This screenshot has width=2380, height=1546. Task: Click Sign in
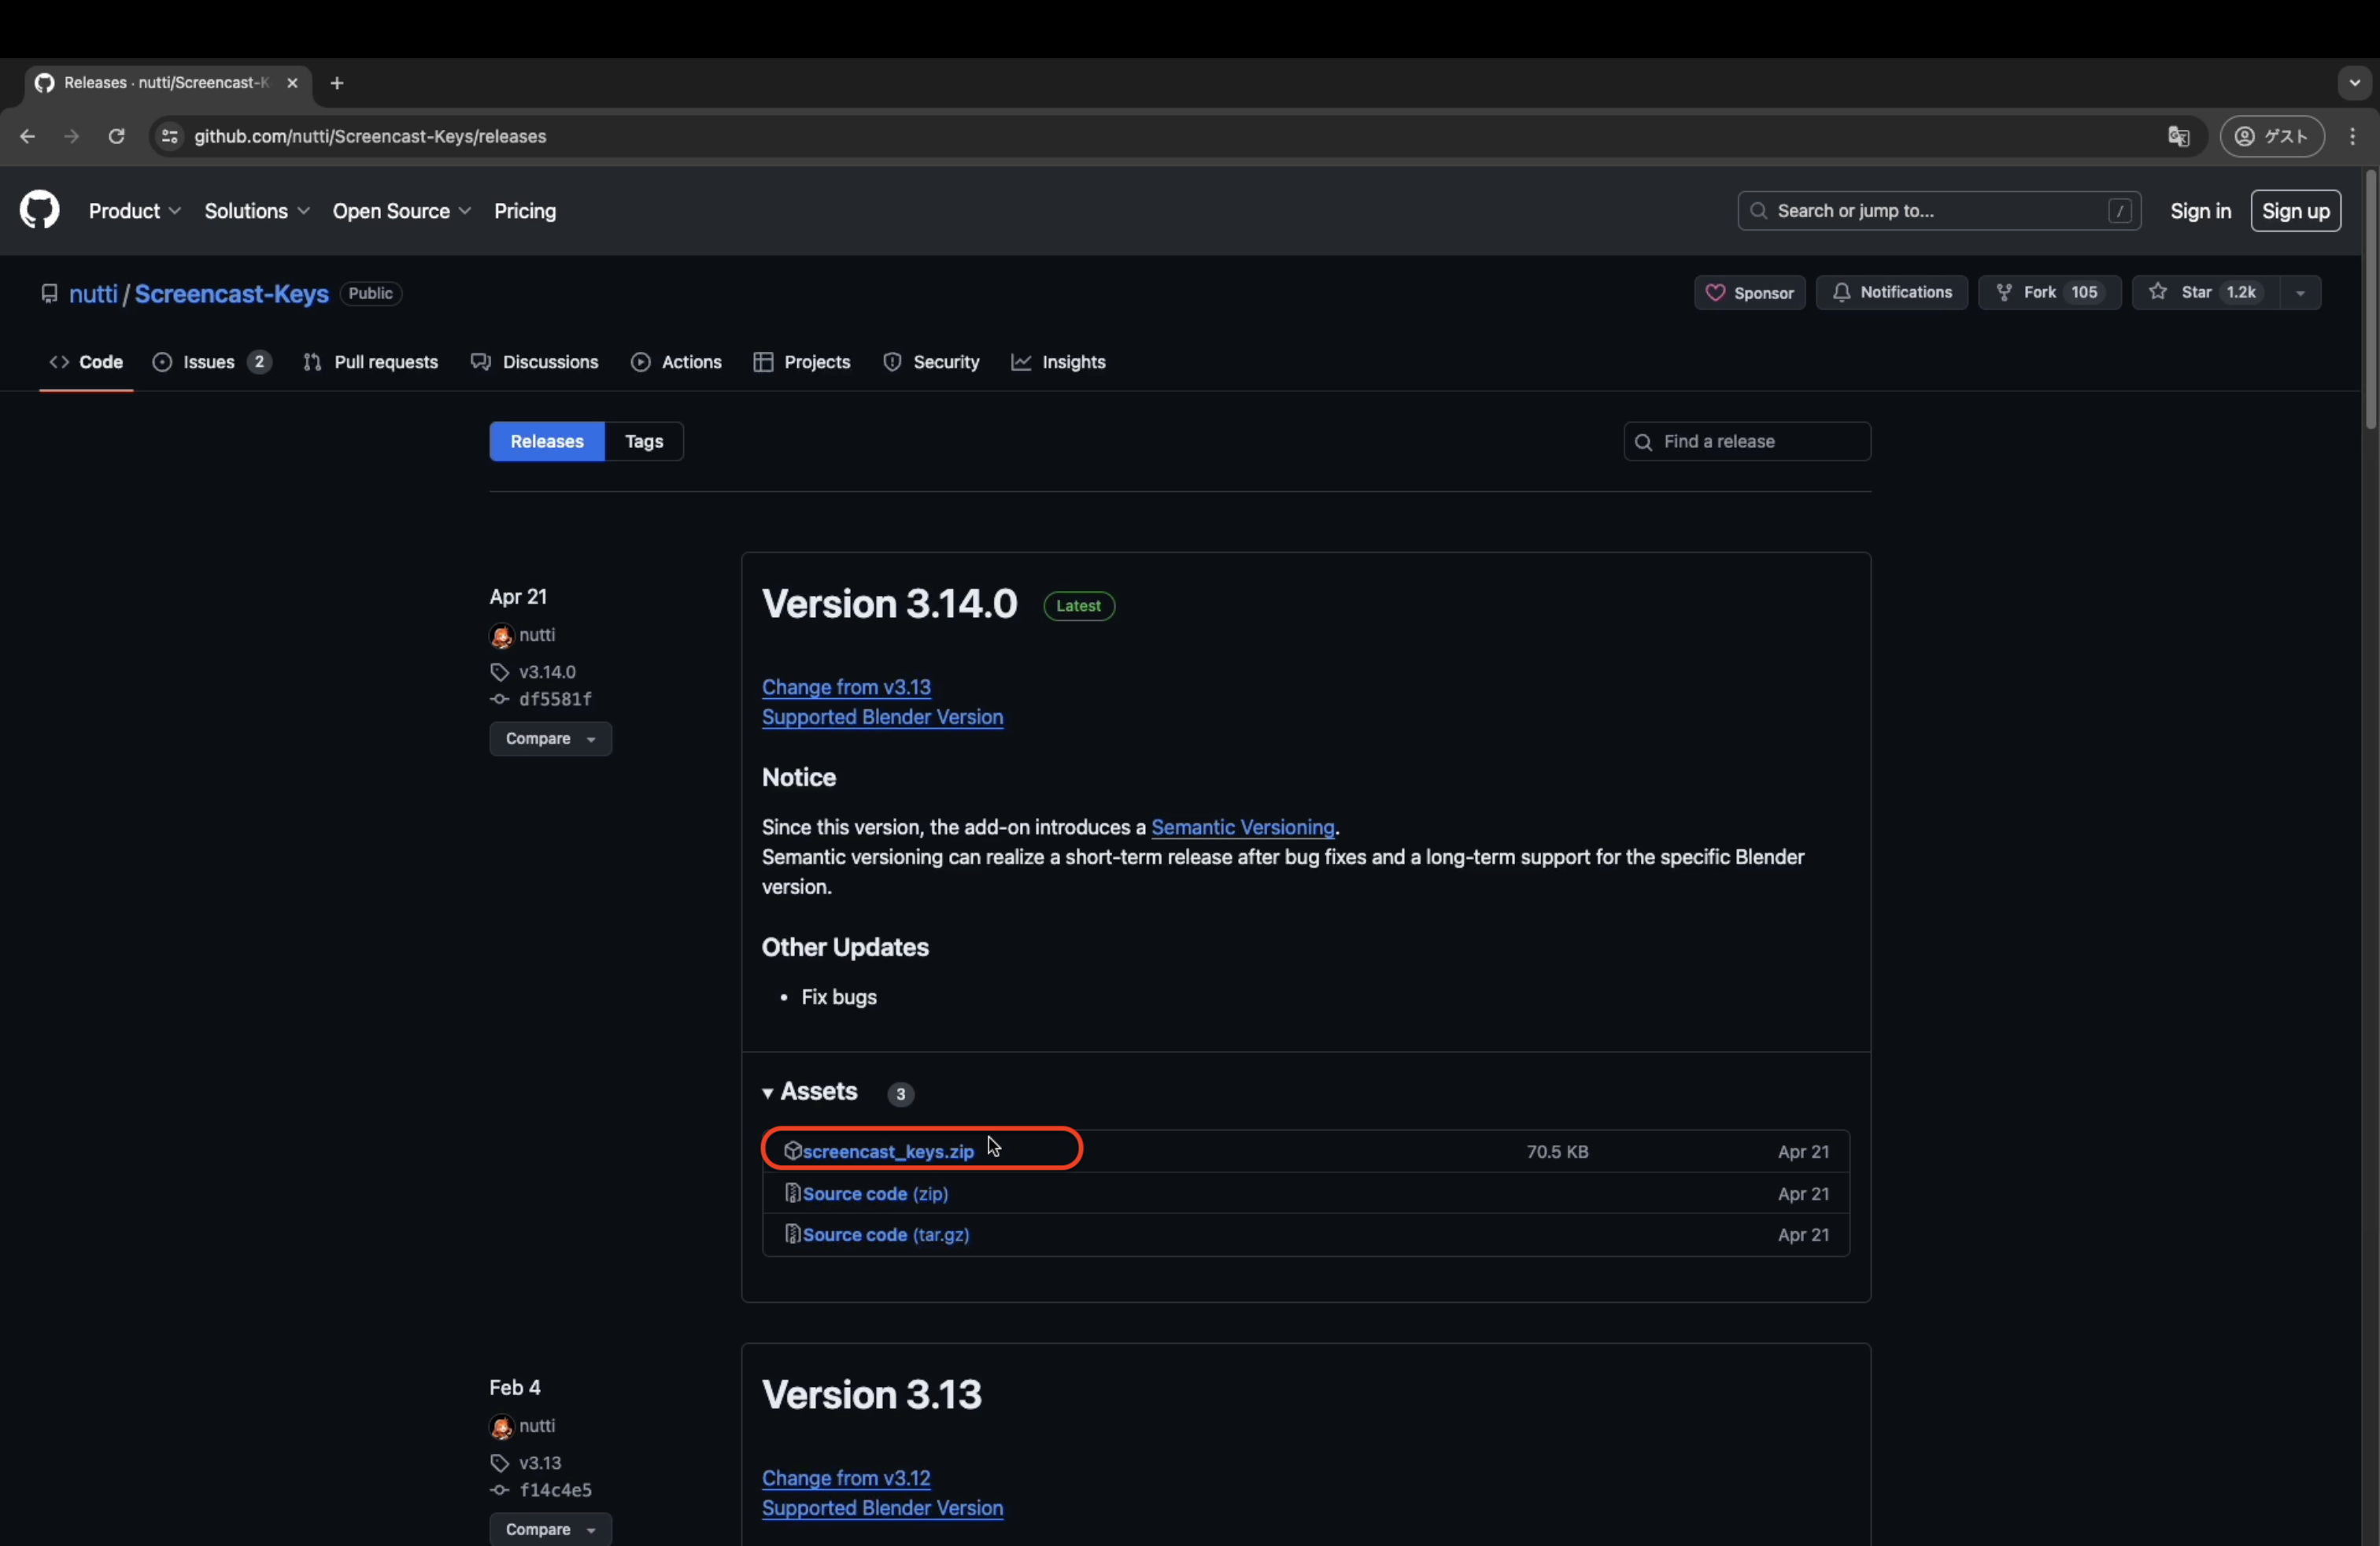2200,211
